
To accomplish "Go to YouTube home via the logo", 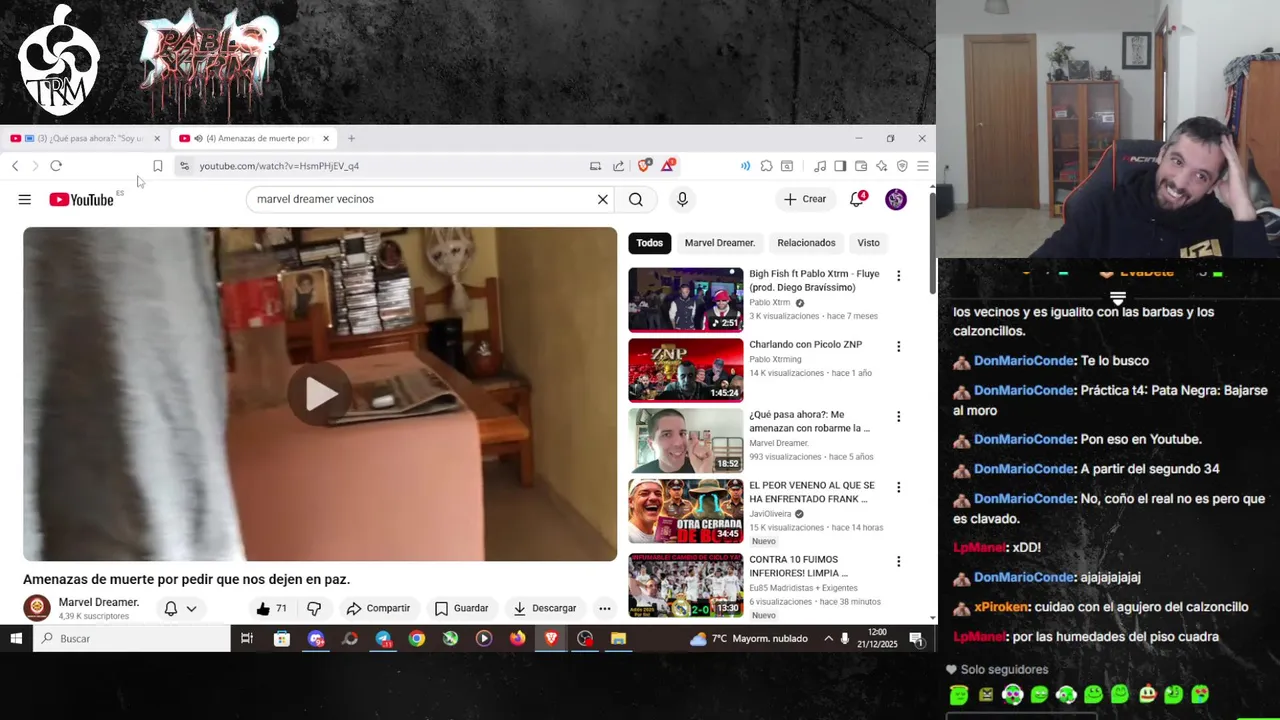I will (81, 199).
